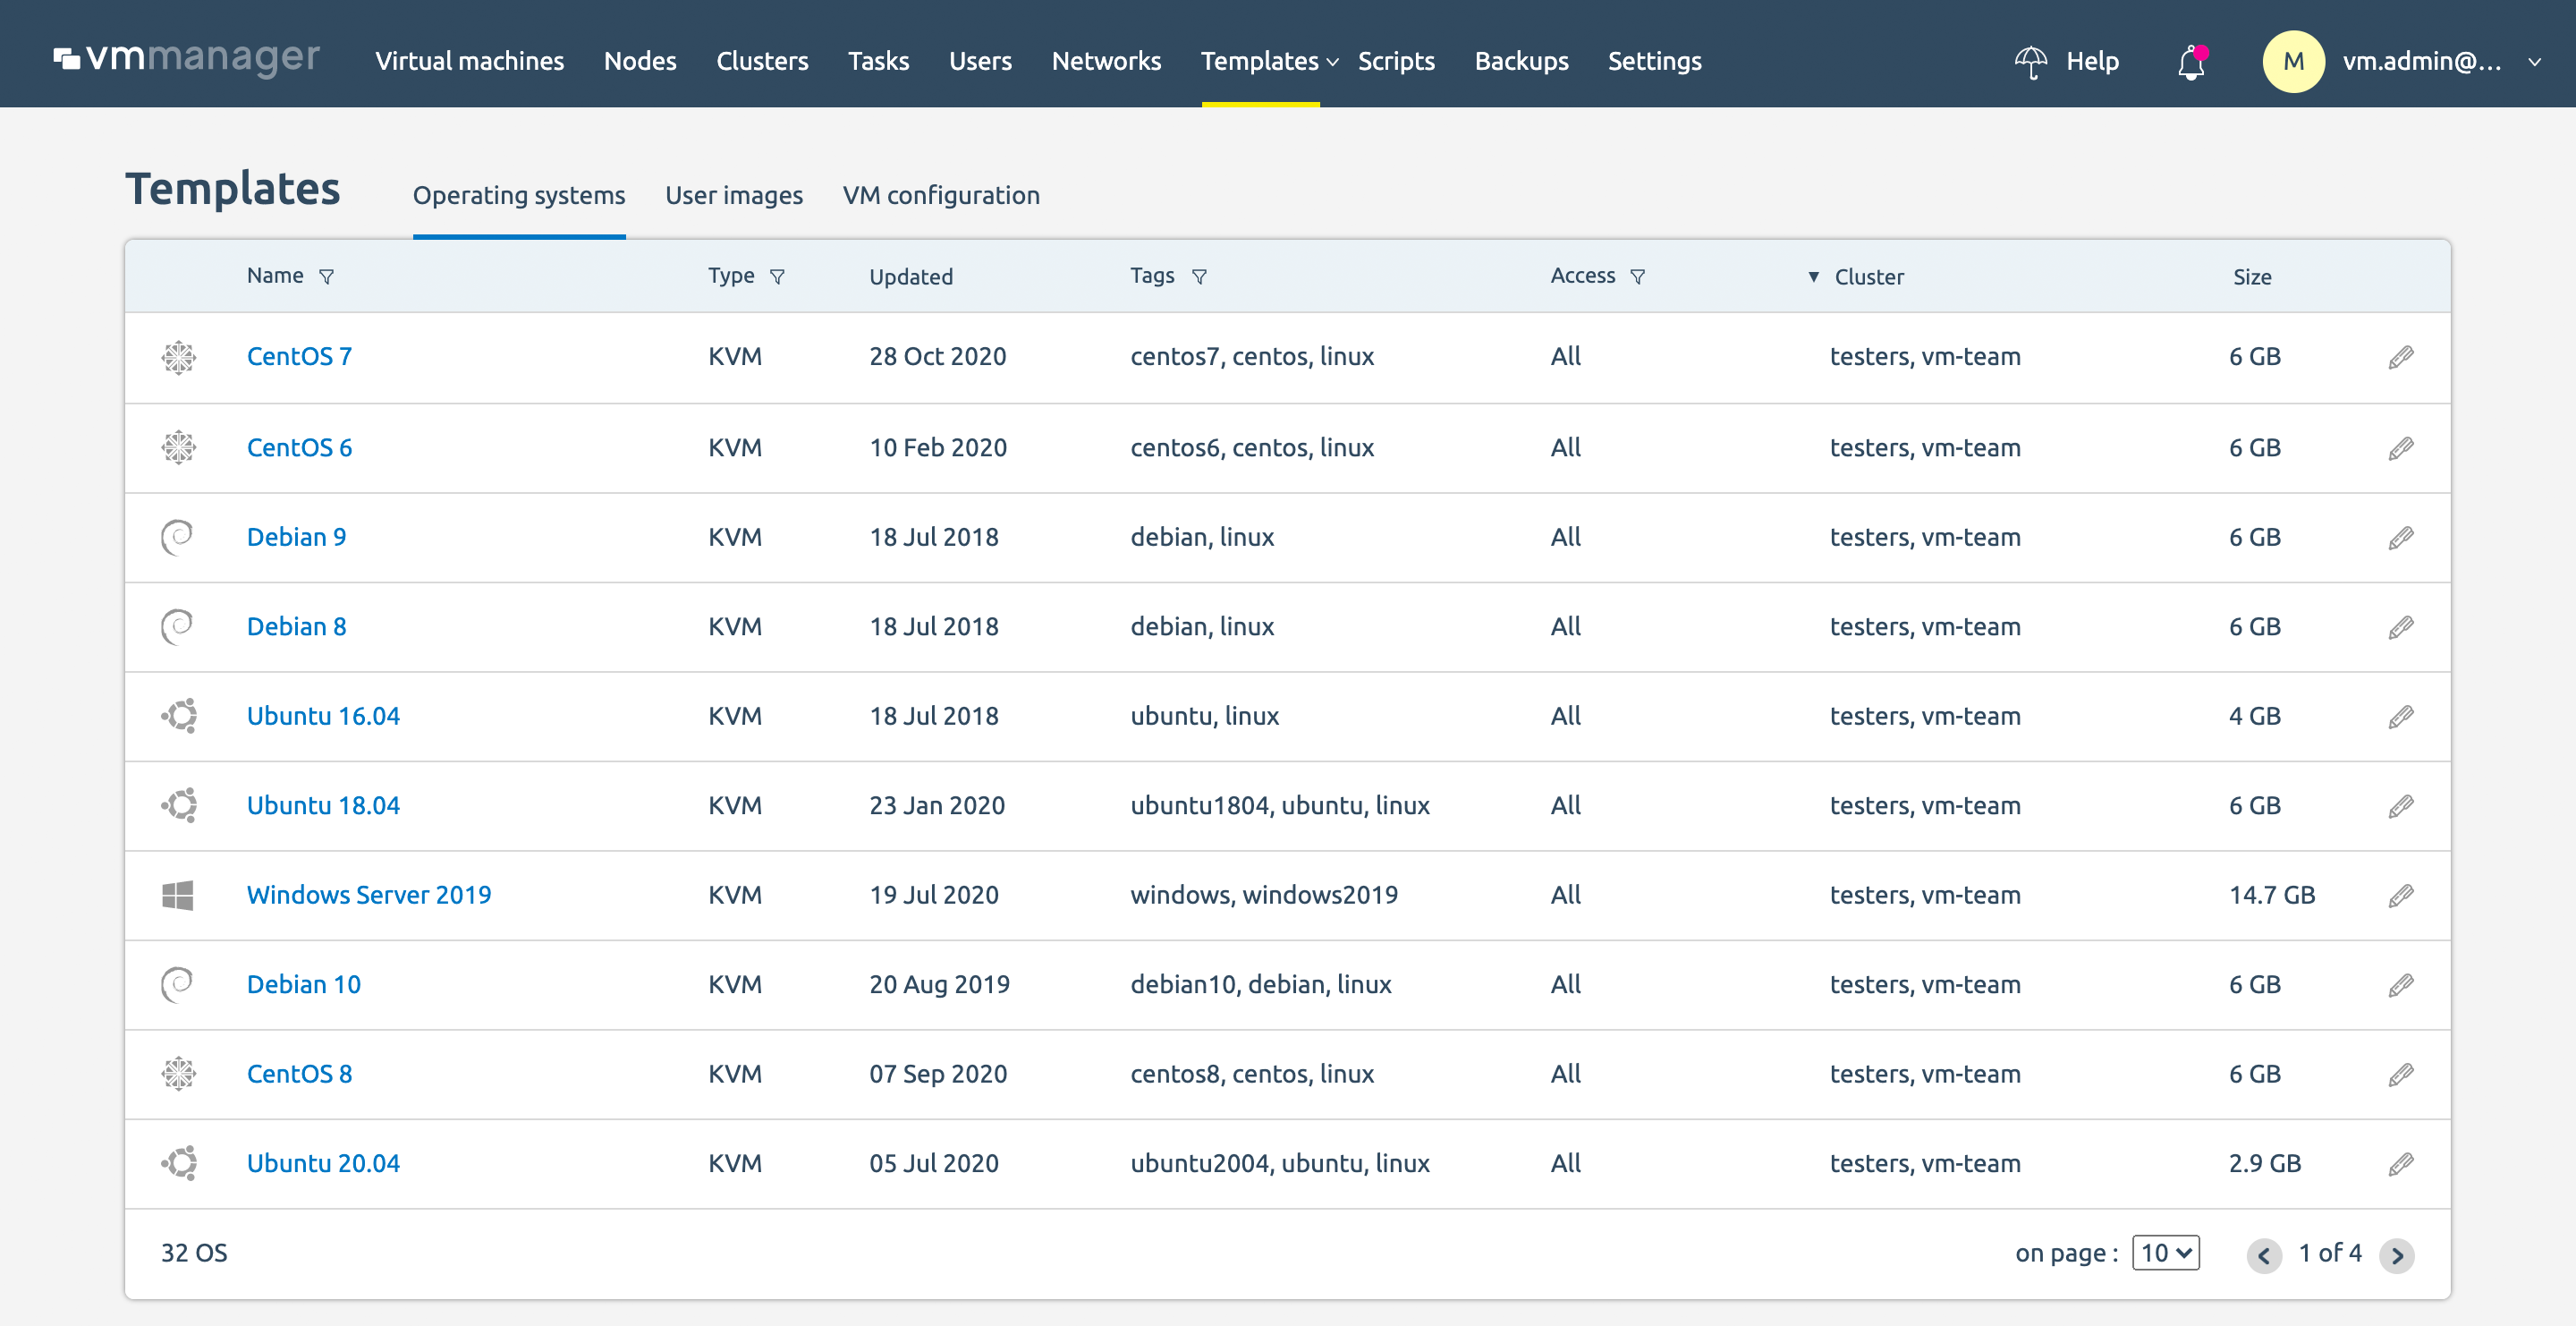Click the CentOS 8 logo icon
2576x1326 pixels.
pos(178,1074)
